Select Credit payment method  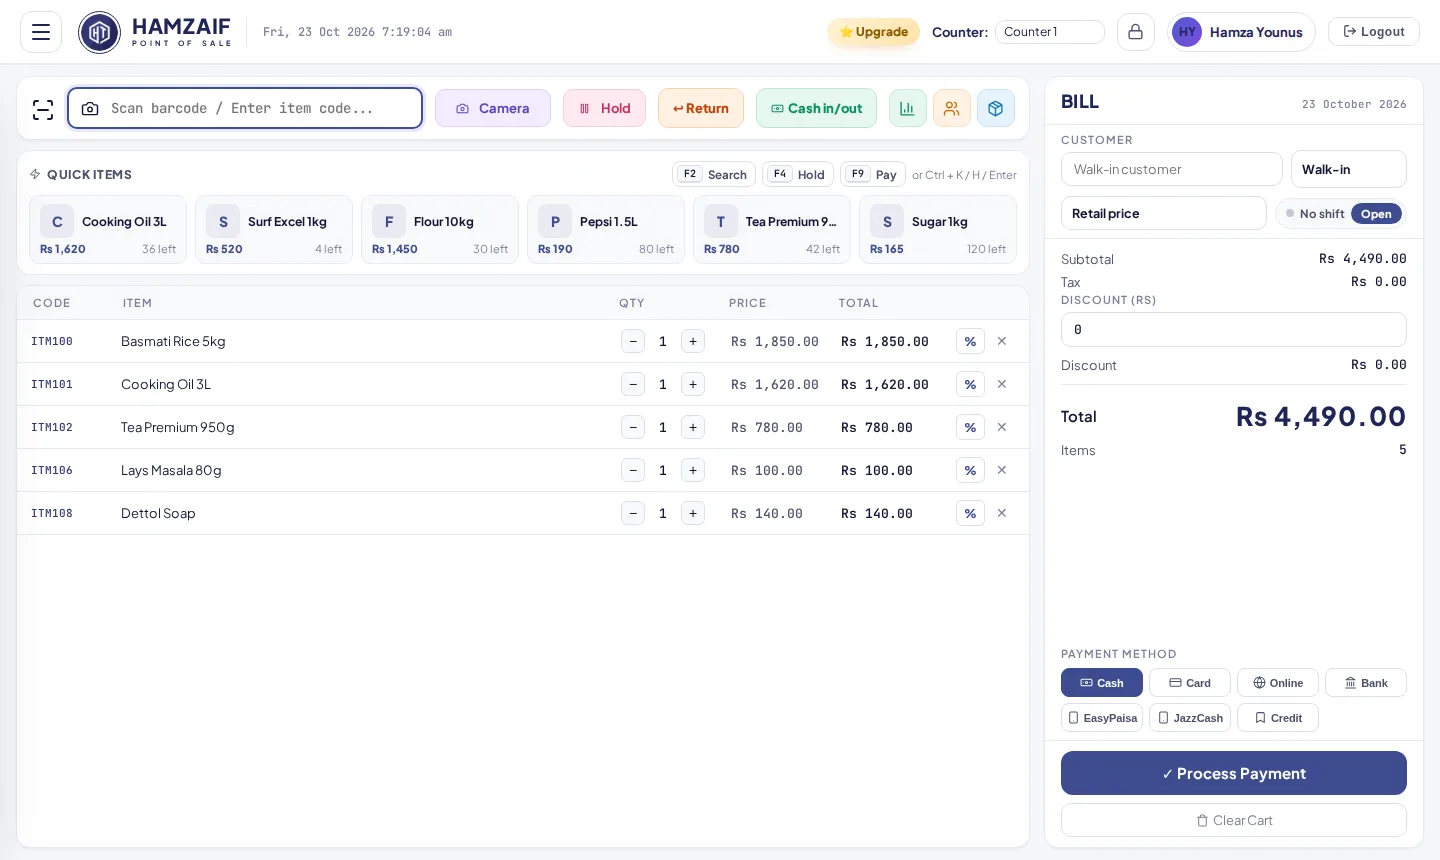coord(1278,718)
